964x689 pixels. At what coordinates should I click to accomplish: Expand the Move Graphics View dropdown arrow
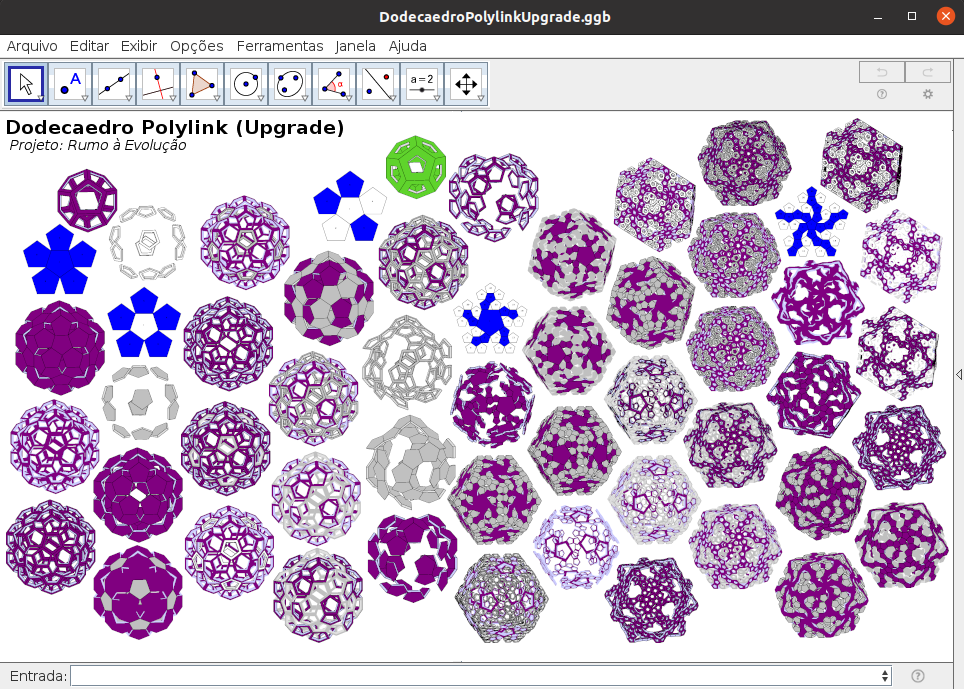pyautogui.click(x=481, y=98)
